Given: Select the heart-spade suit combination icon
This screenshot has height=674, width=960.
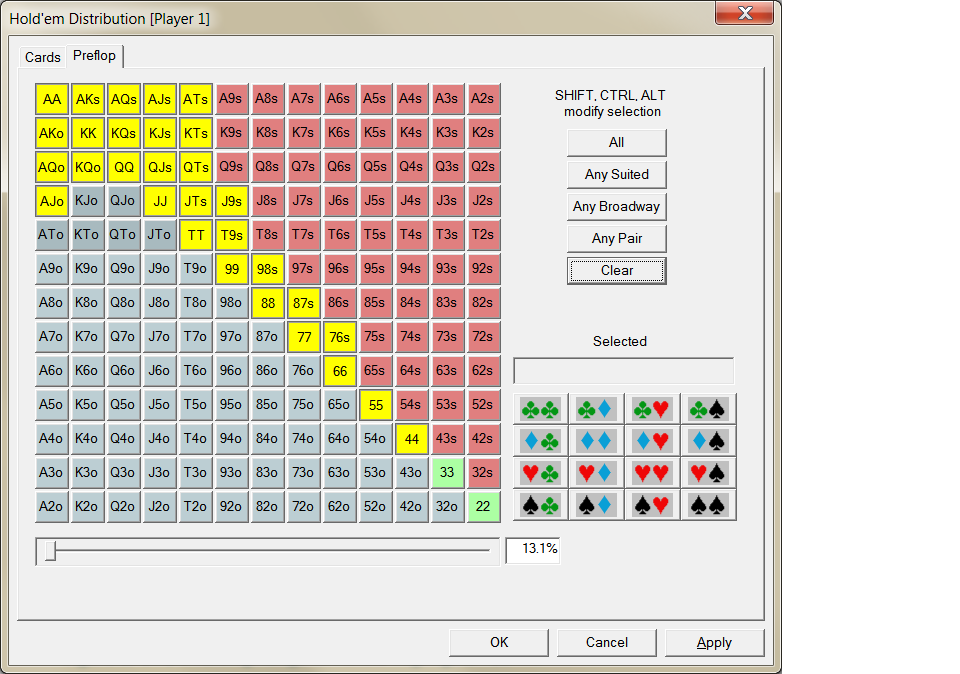Looking at the screenshot, I should 708,473.
